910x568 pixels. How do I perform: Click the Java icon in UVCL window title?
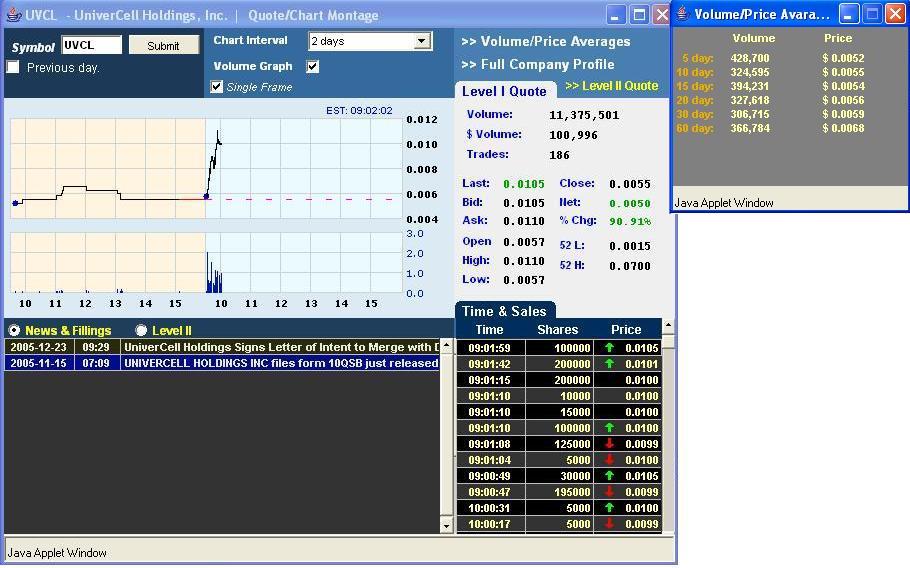point(14,15)
